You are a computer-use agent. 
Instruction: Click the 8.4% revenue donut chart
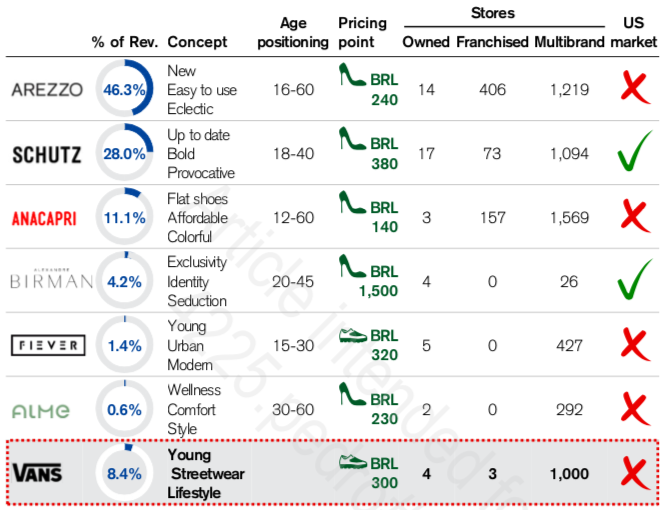tap(124, 473)
